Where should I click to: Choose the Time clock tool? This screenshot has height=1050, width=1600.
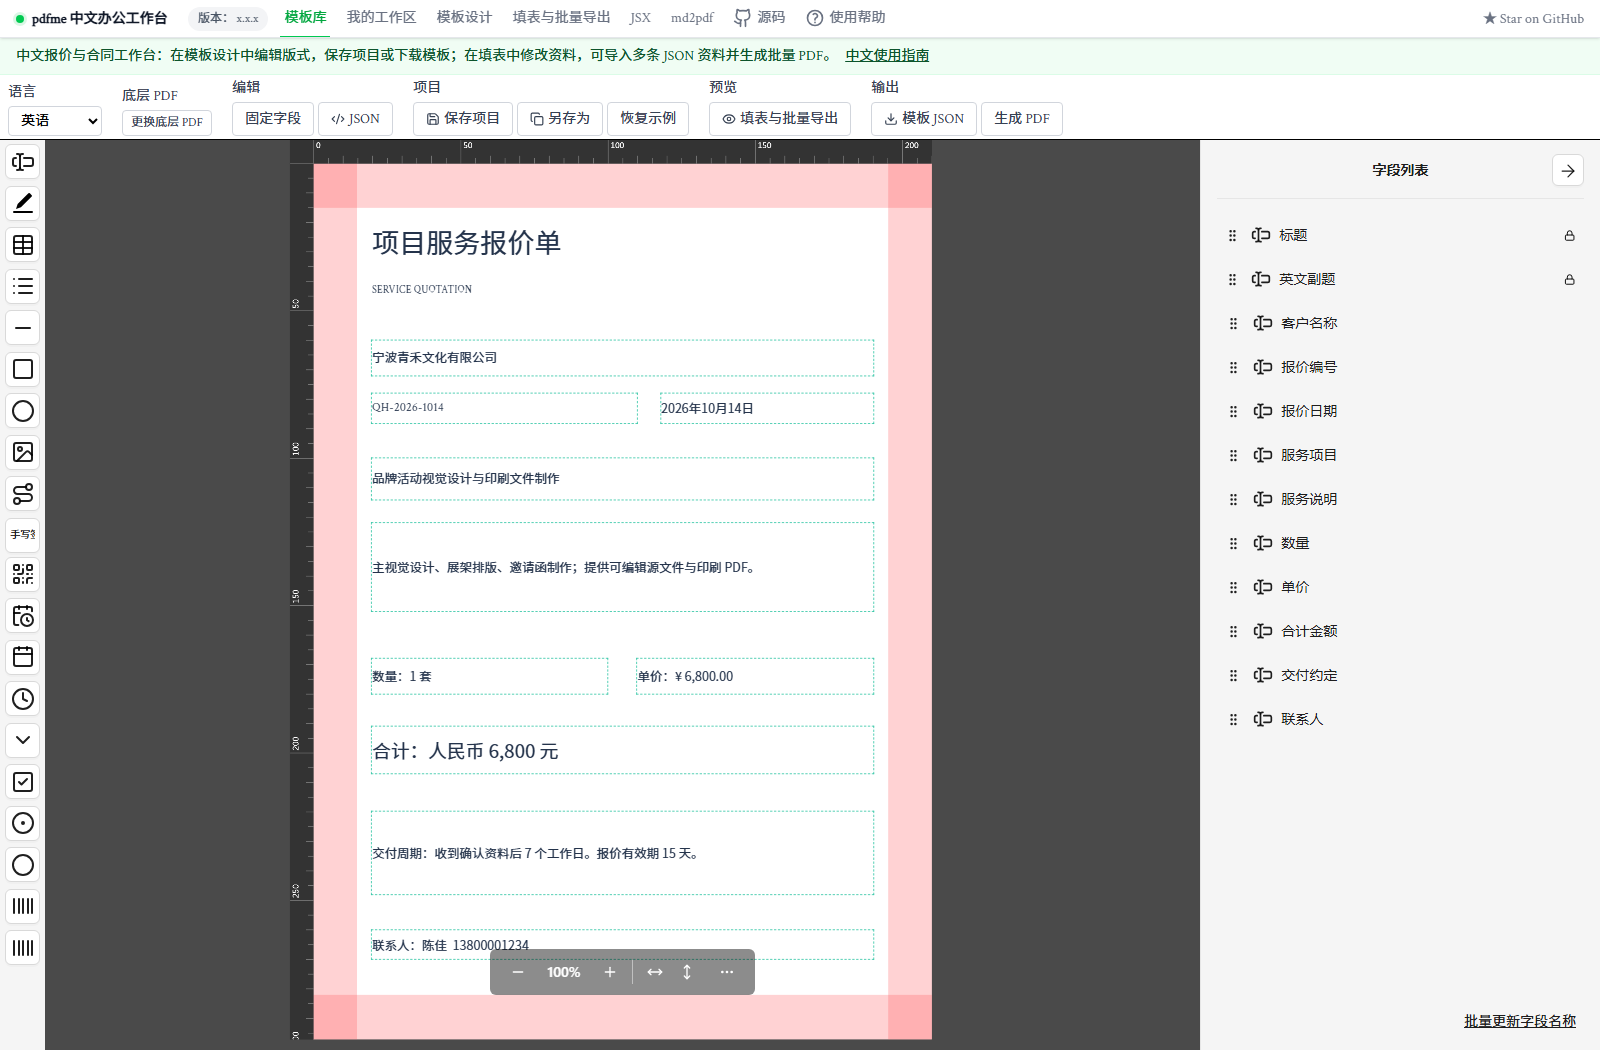tap(23, 699)
